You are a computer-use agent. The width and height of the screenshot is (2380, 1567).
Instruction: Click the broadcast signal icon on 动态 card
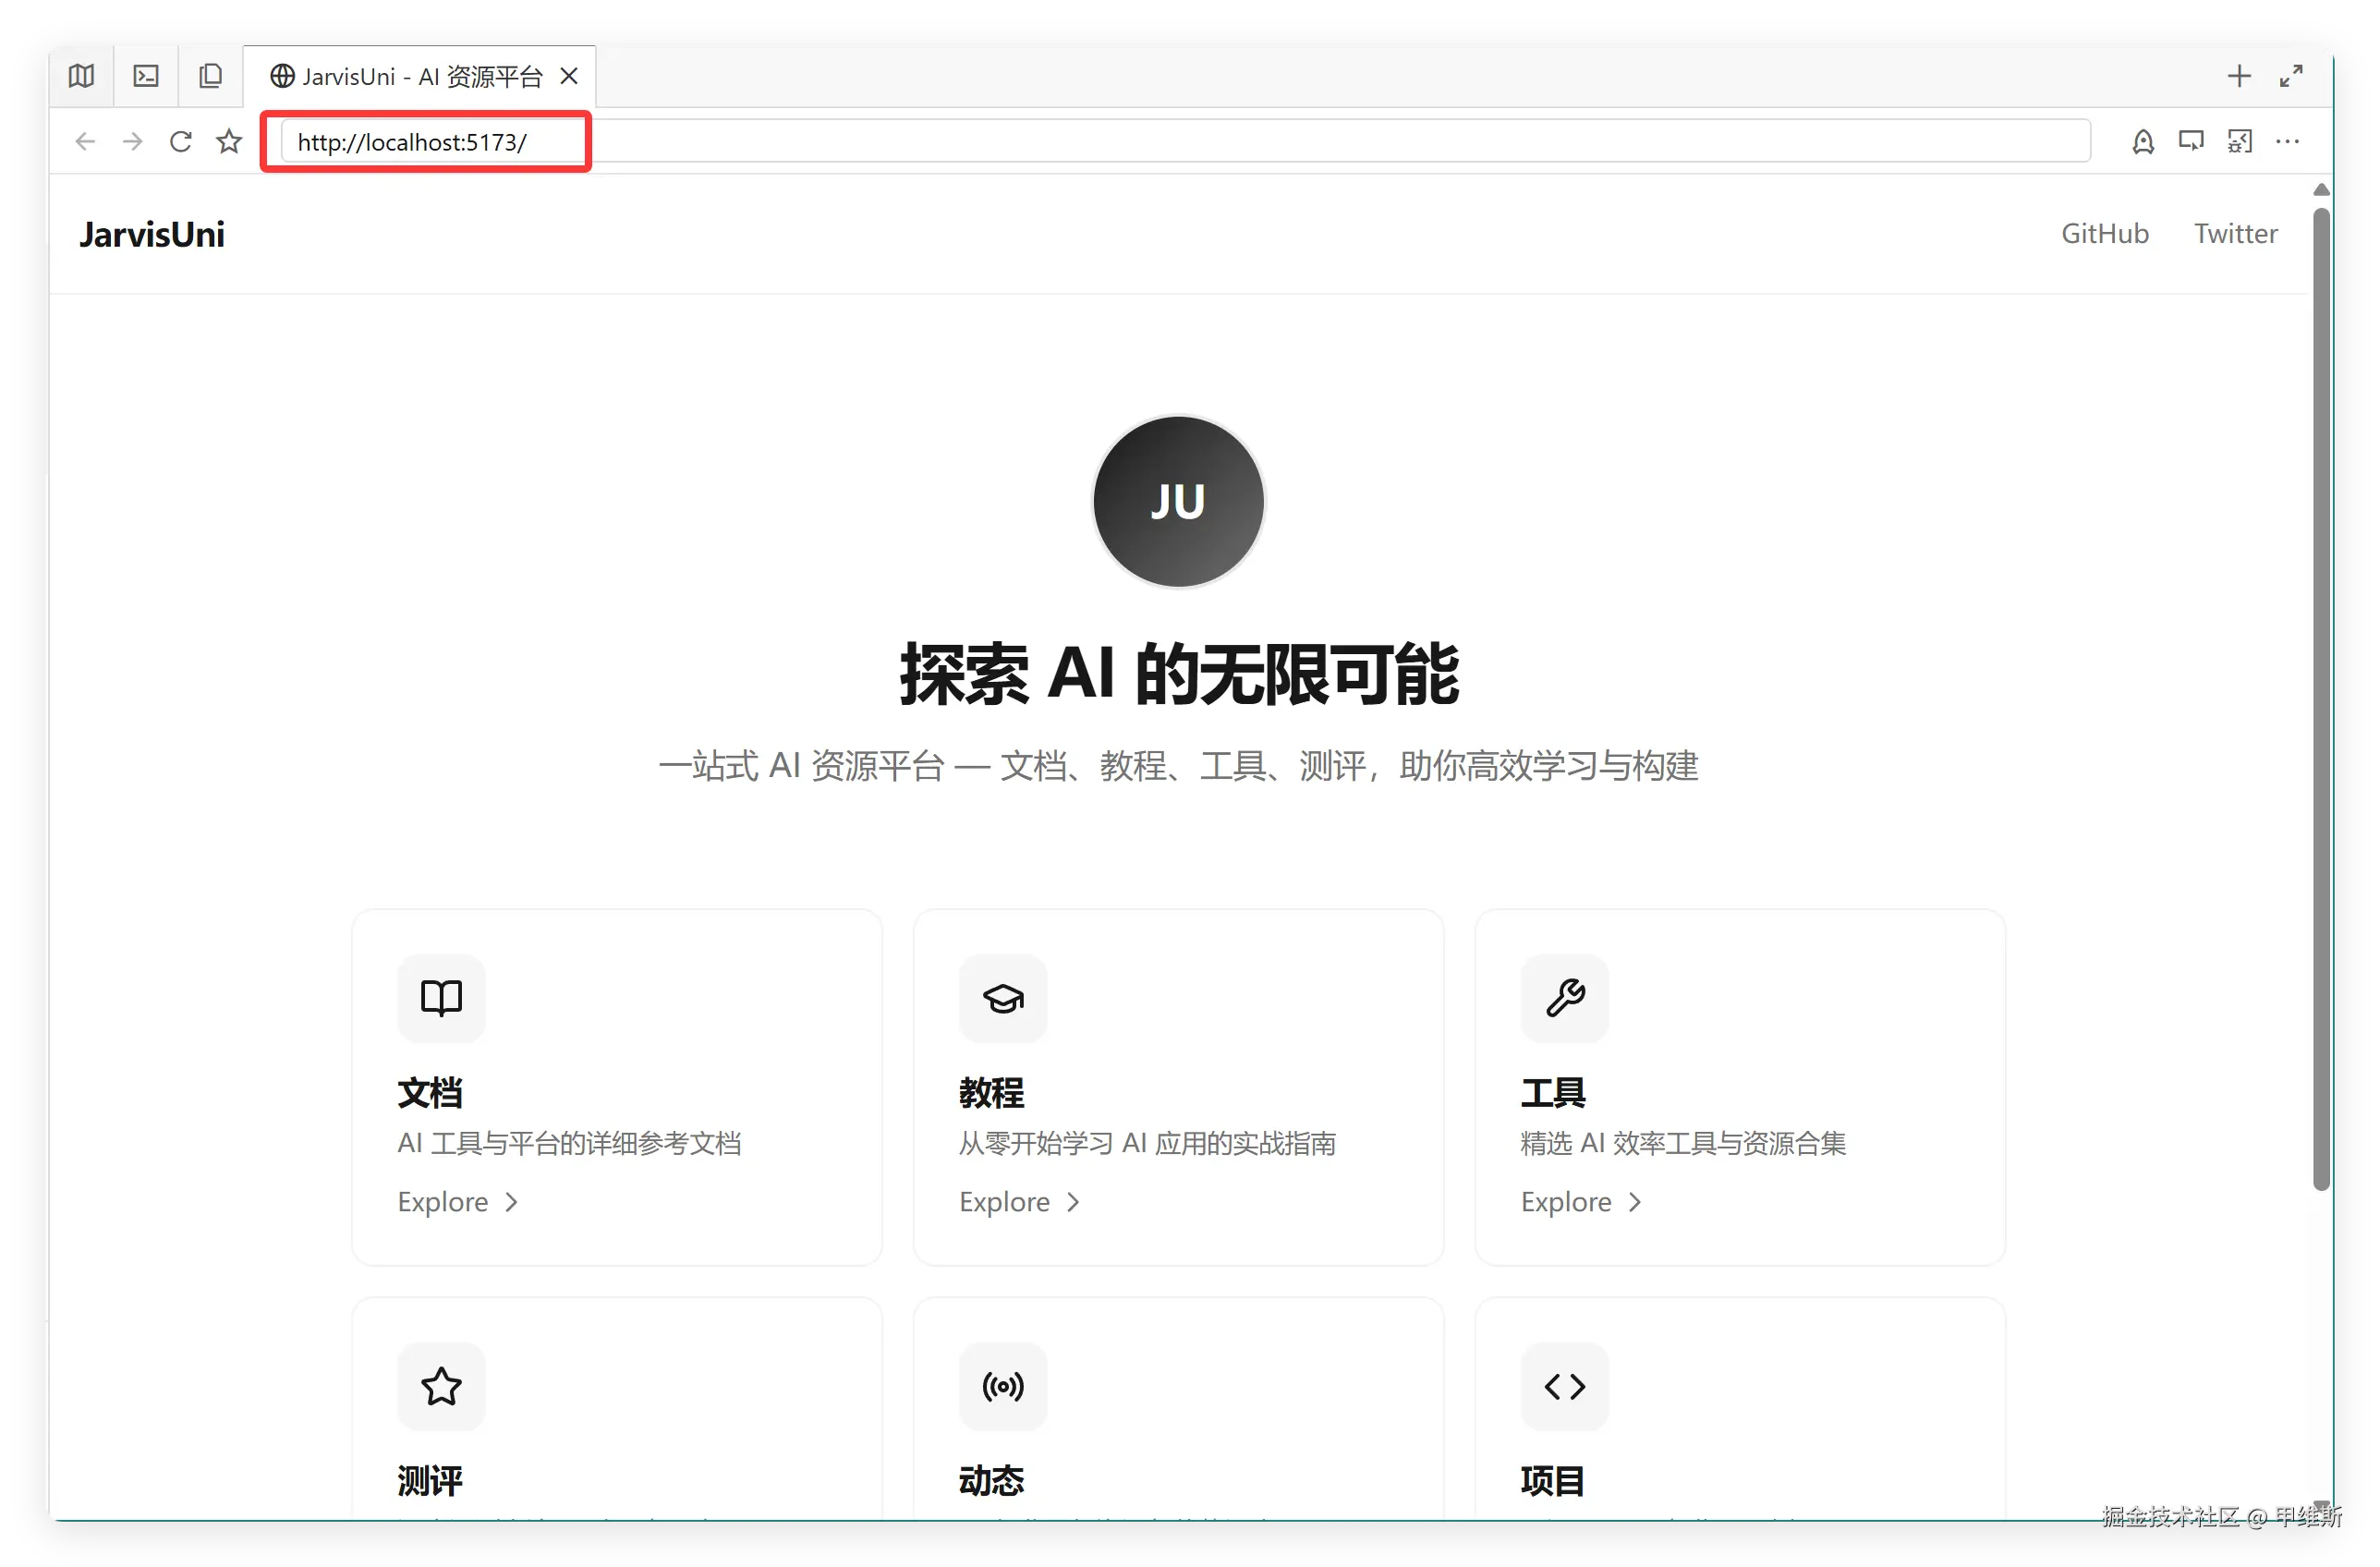click(x=1003, y=1387)
